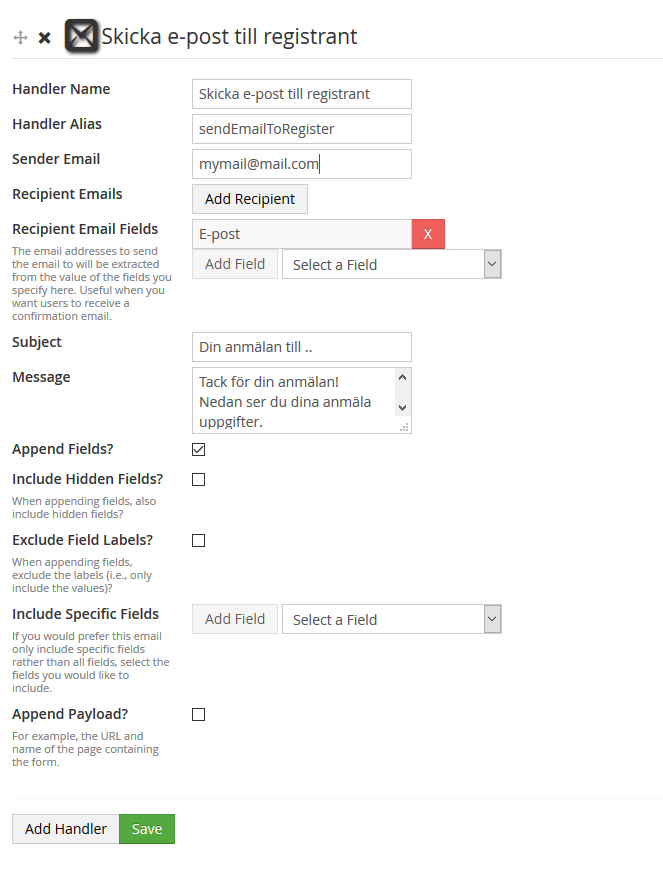The image size is (663, 884).
Task: Click the envelope email handler icon
Action: (82, 36)
